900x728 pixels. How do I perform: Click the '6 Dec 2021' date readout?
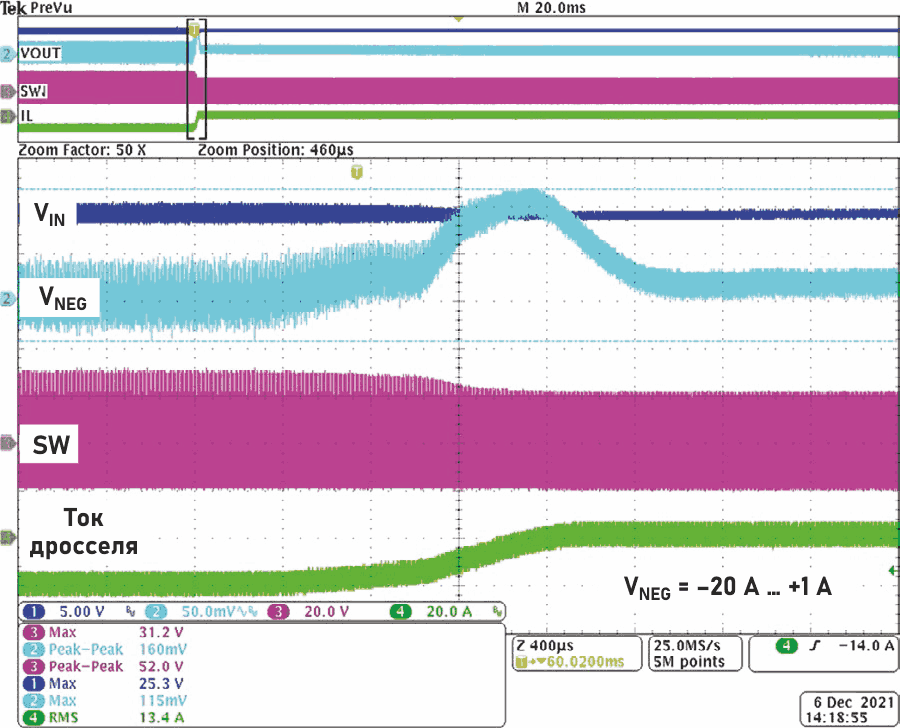pyautogui.click(x=854, y=702)
